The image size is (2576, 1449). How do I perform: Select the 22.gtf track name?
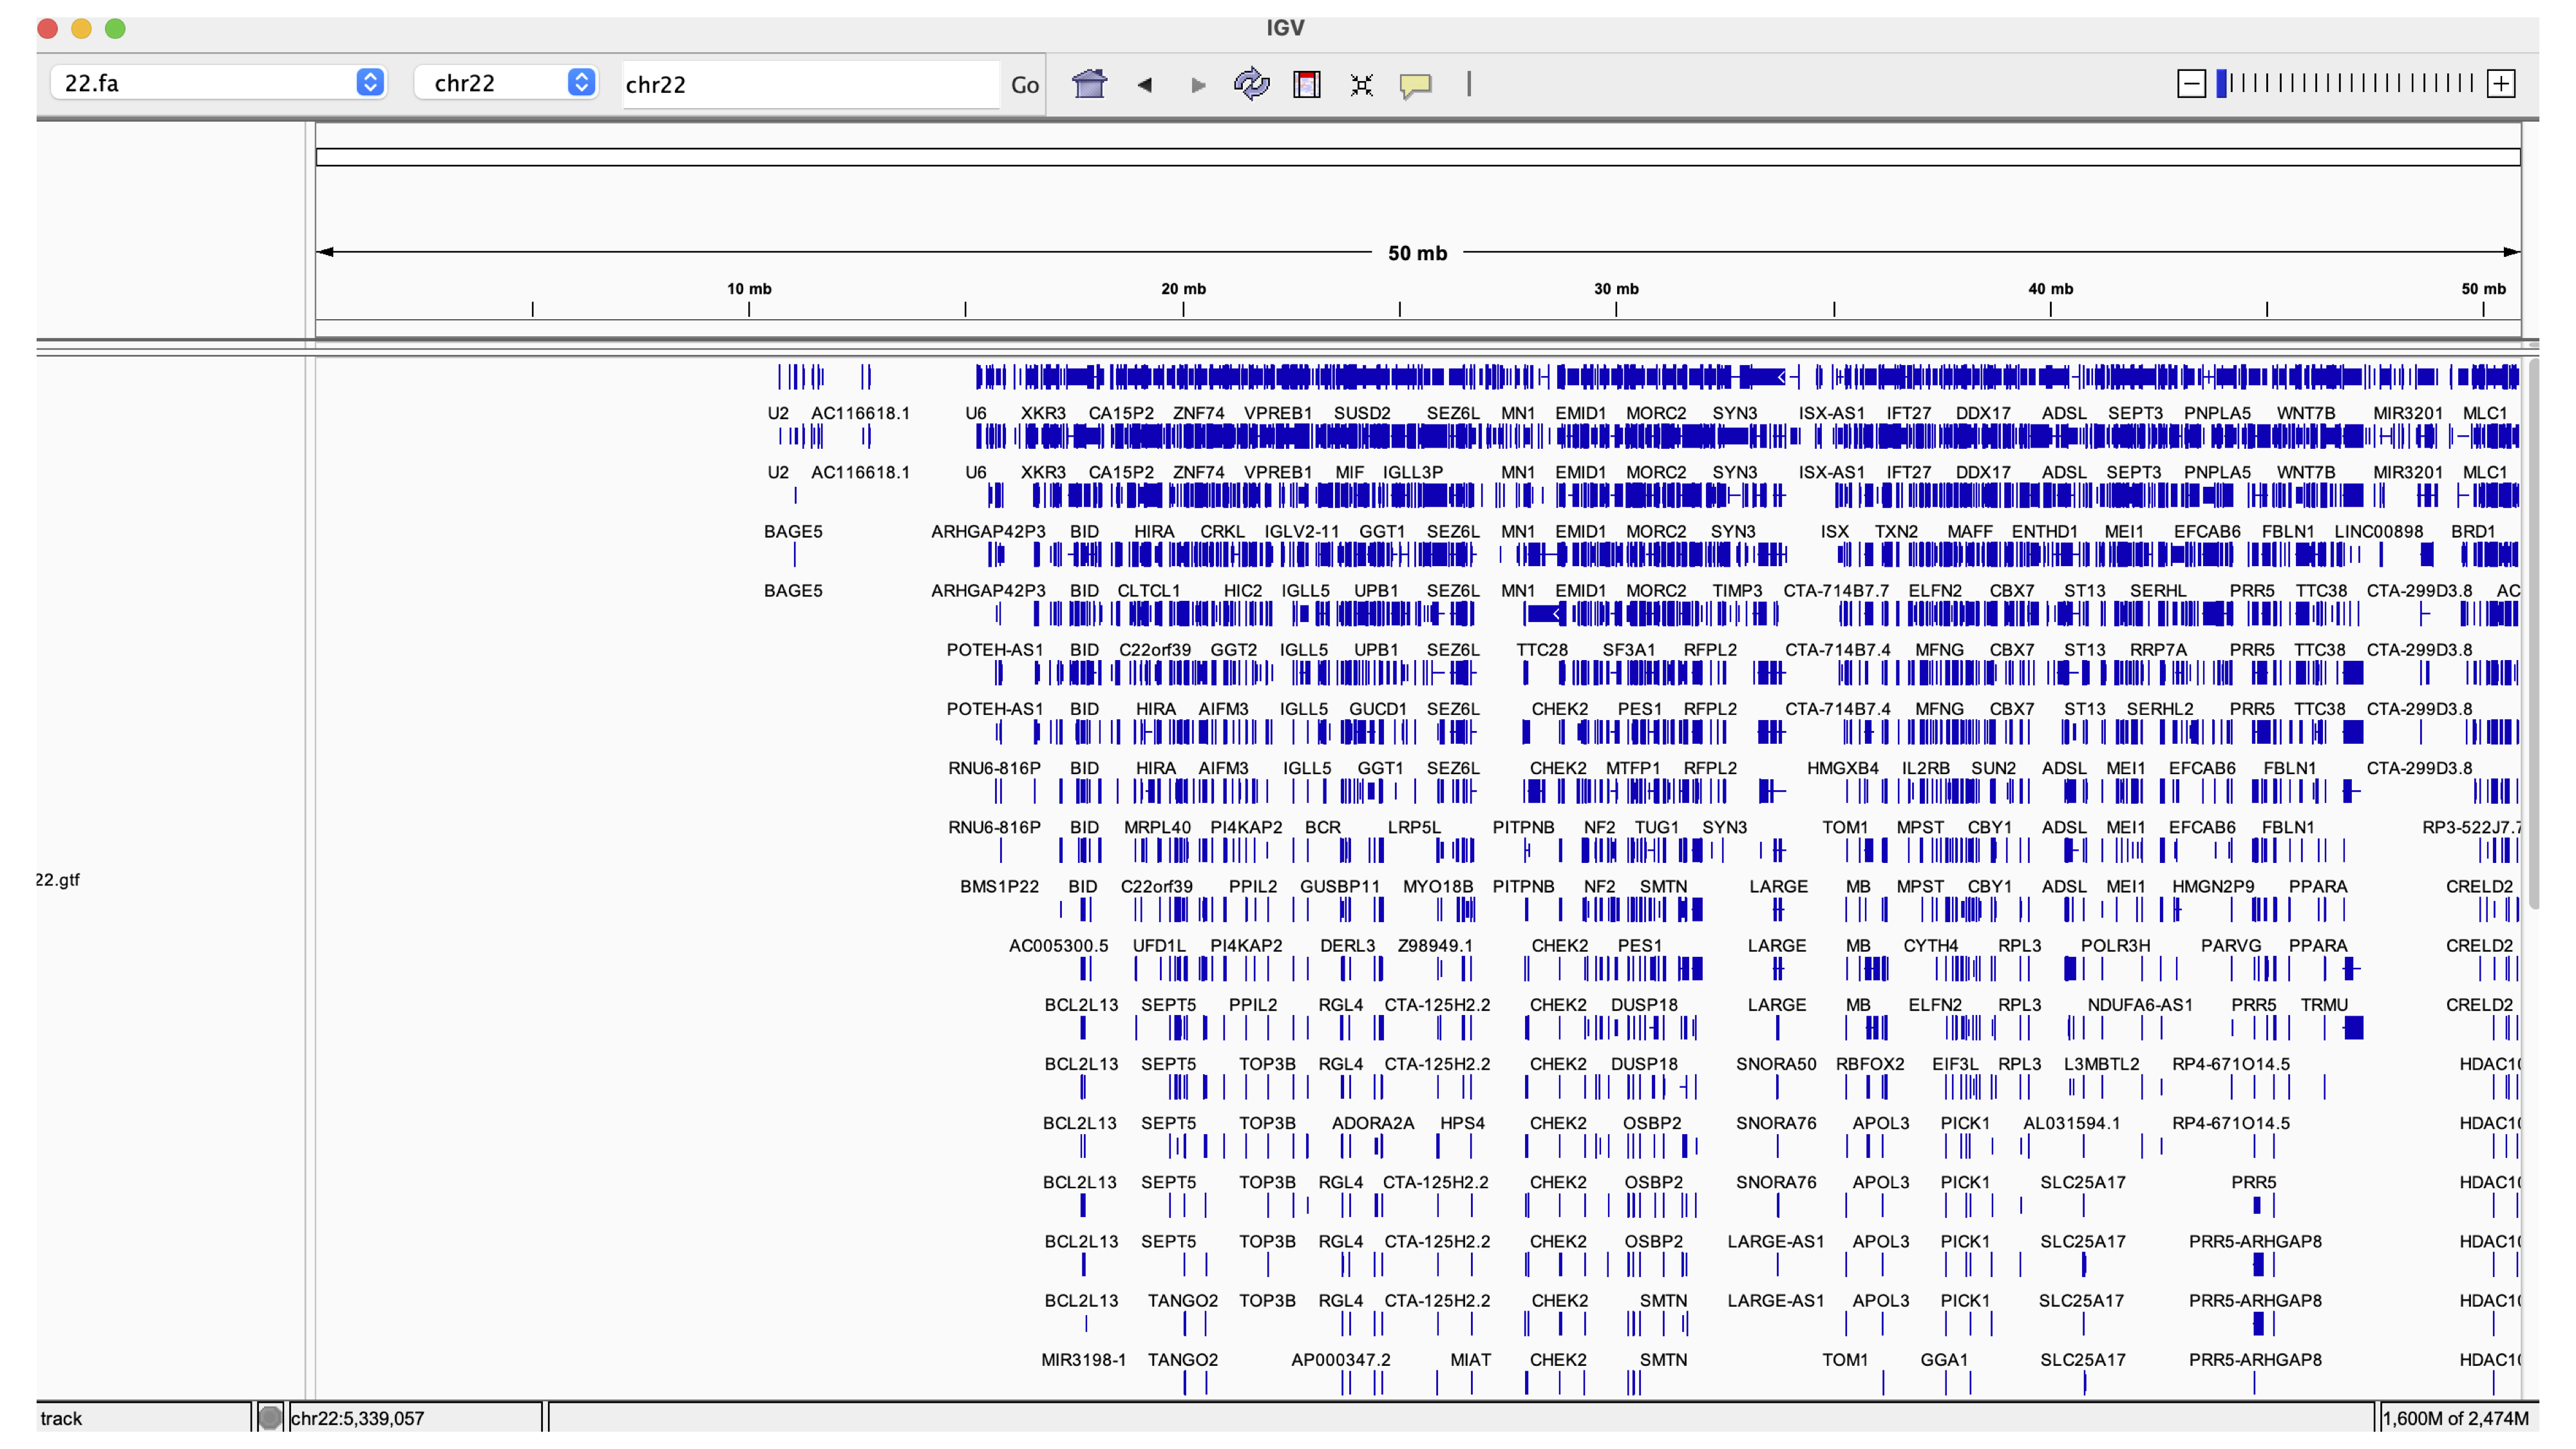coord(58,880)
